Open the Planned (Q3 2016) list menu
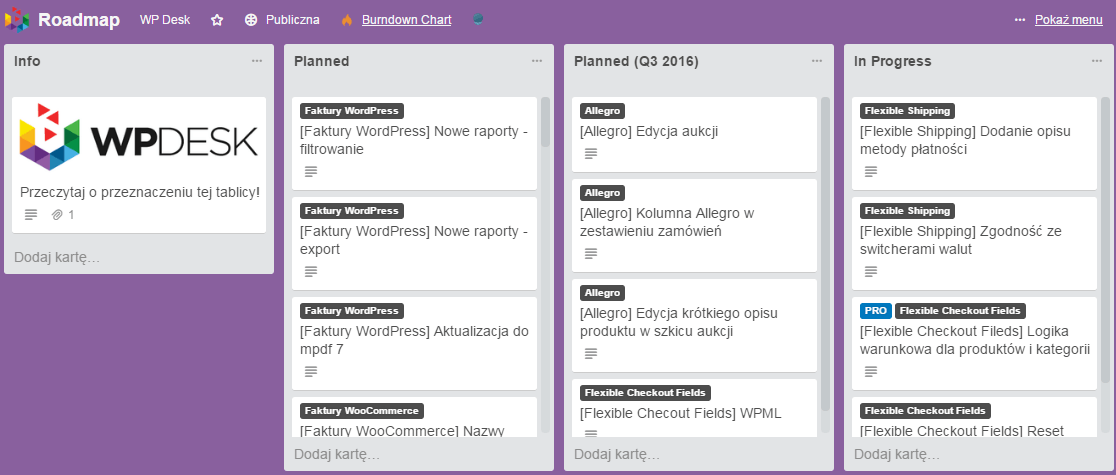 (x=817, y=61)
